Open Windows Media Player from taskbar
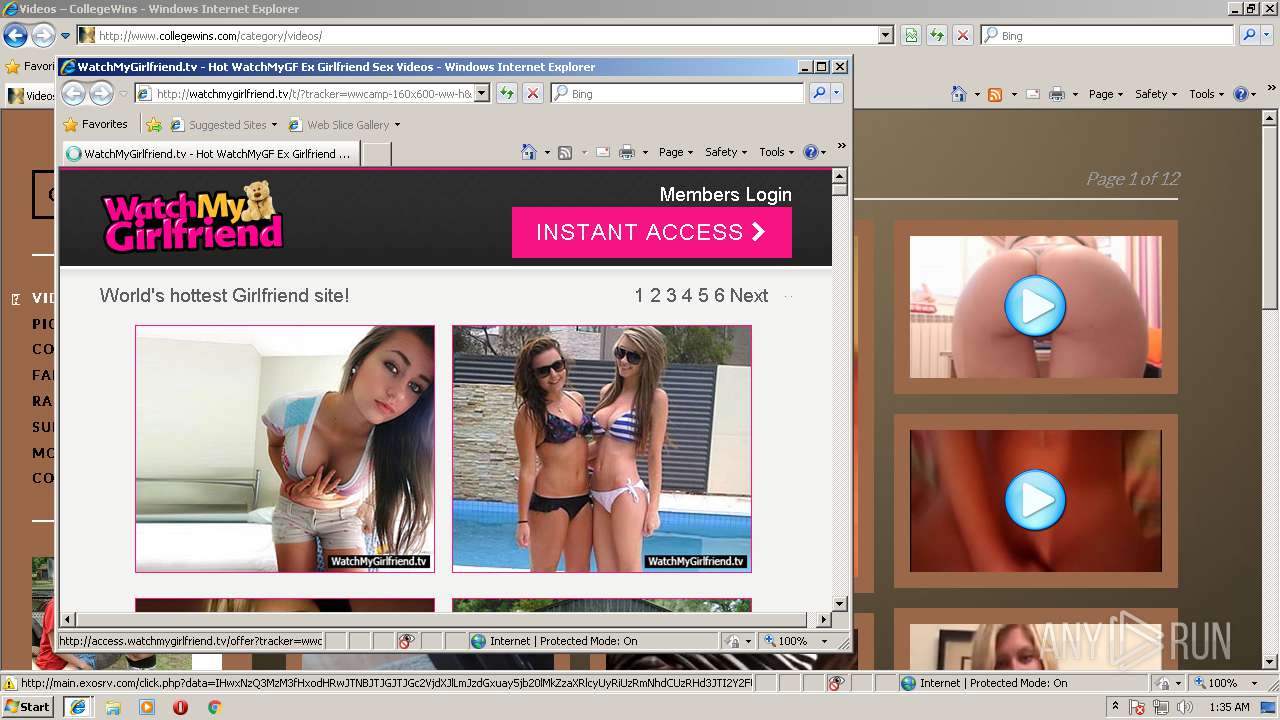Viewport: 1280px width, 720px height. pyautogui.click(x=146, y=707)
